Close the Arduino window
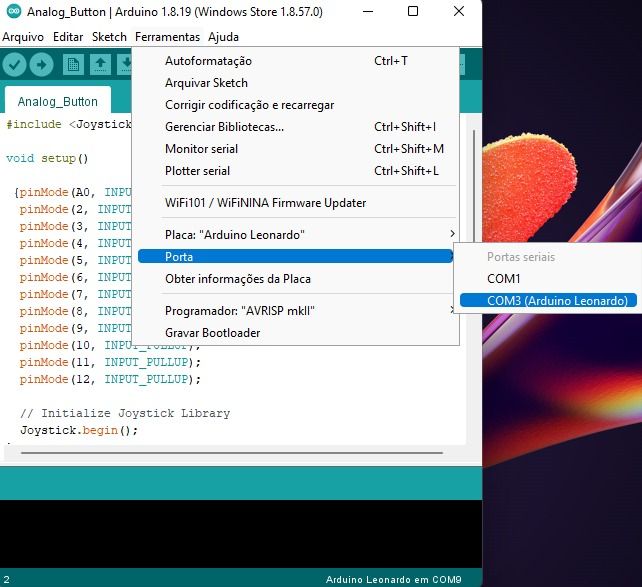The width and height of the screenshot is (642, 587). (x=459, y=11)
